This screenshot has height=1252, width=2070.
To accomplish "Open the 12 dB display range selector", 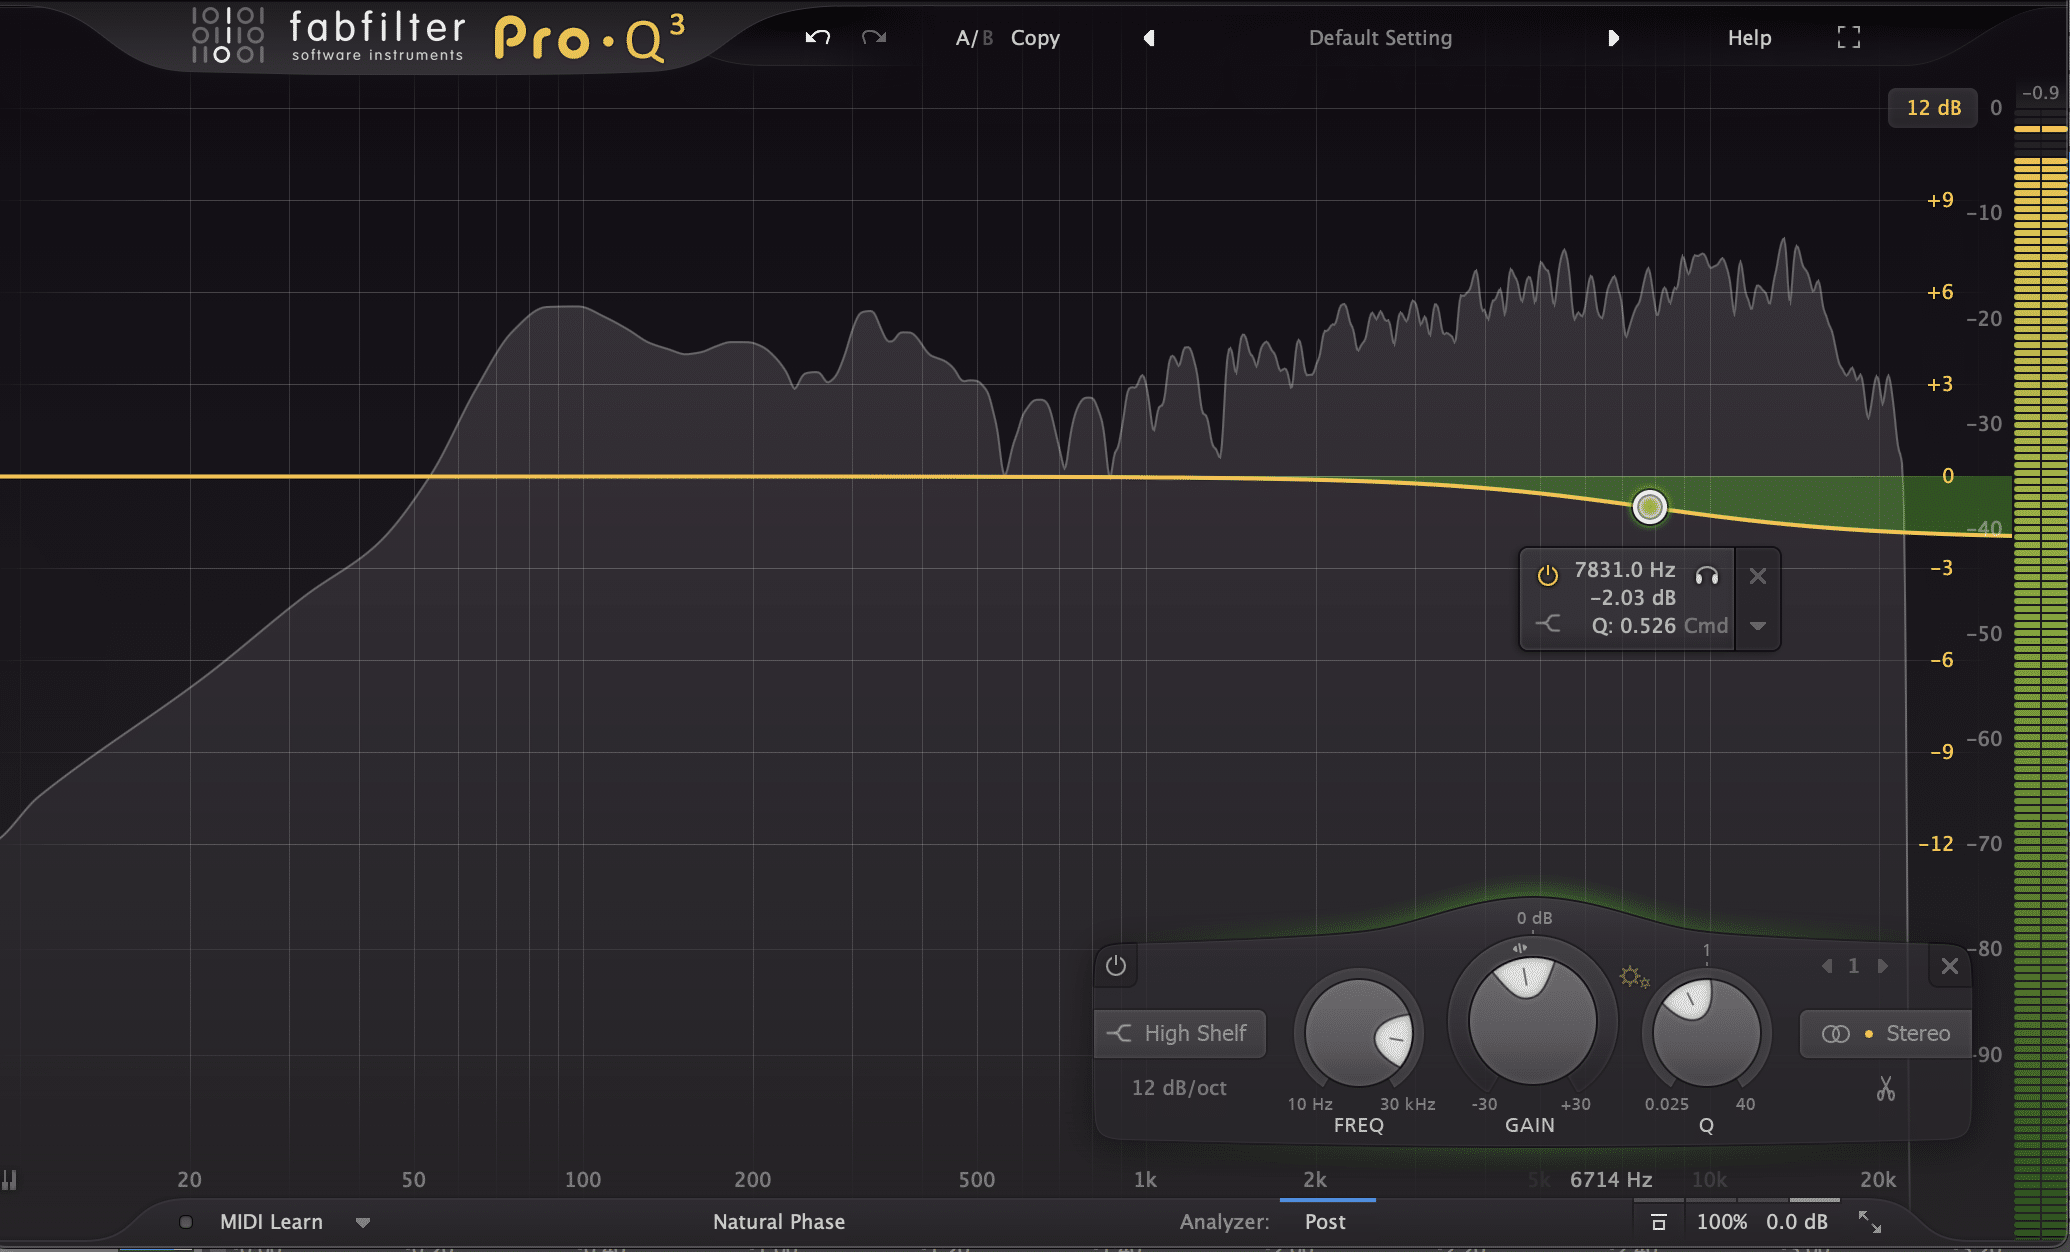I will click(x=1933, y=108).
